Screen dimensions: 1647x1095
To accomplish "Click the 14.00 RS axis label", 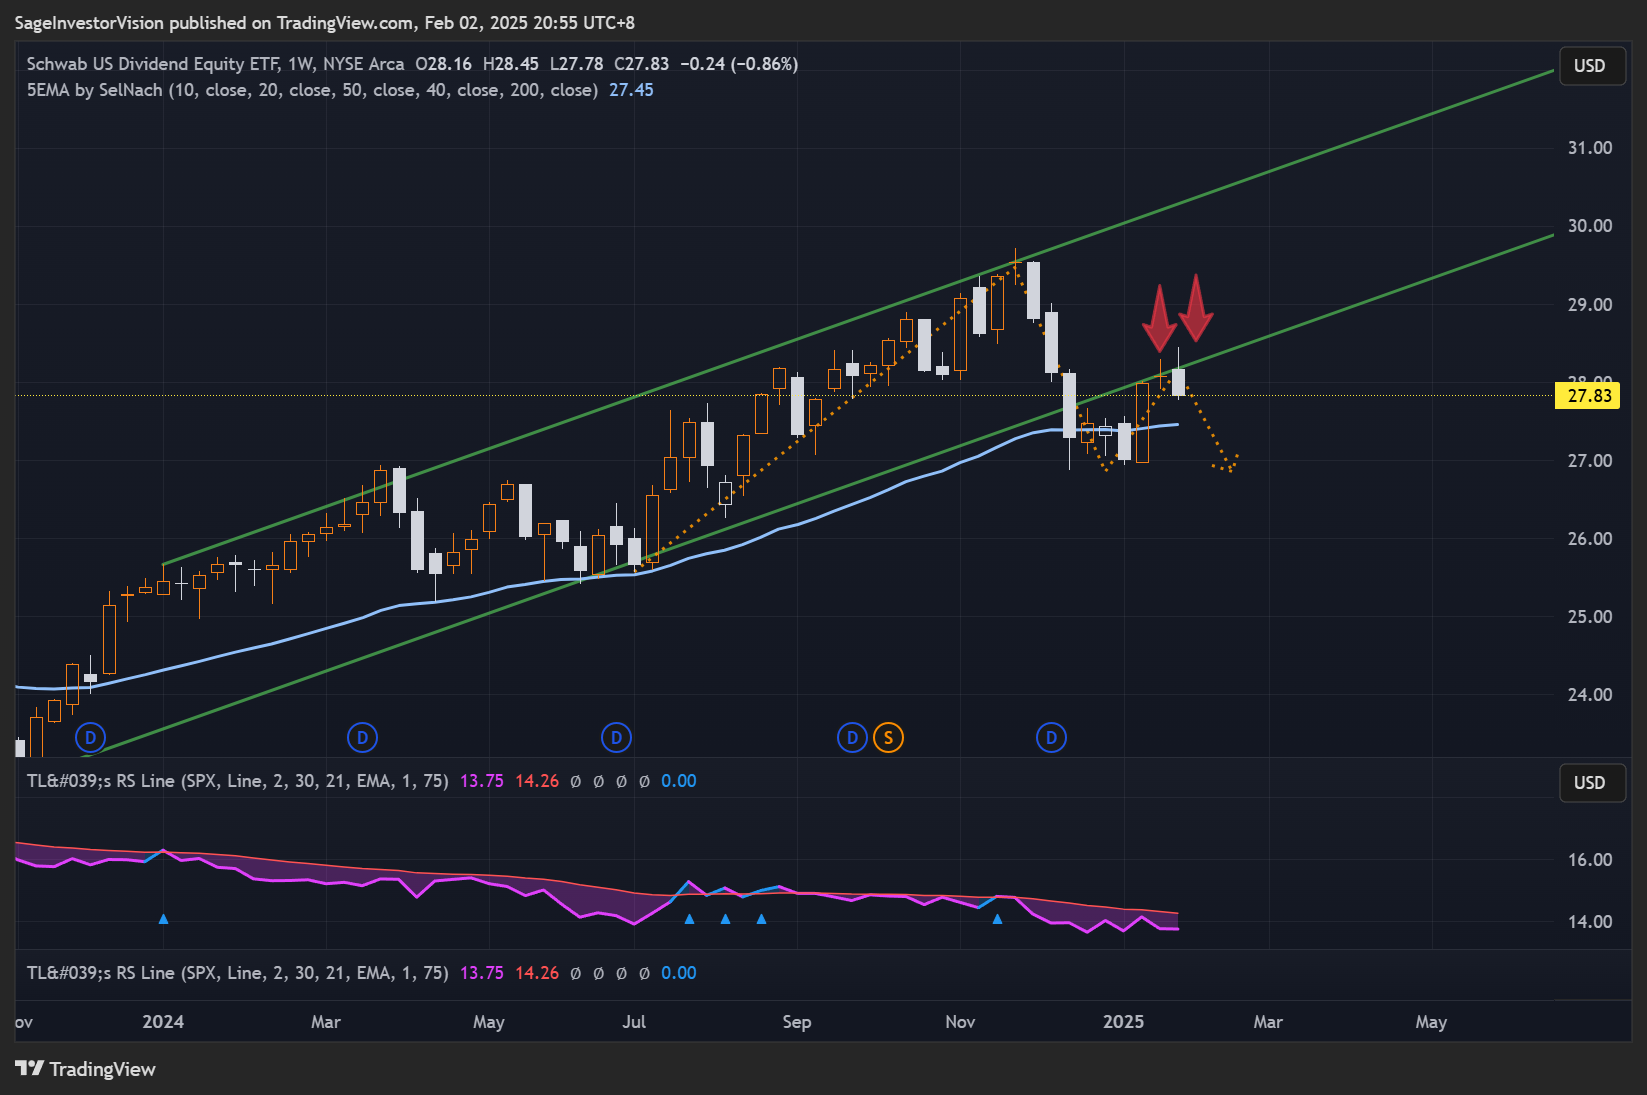I will (1590, 922).
